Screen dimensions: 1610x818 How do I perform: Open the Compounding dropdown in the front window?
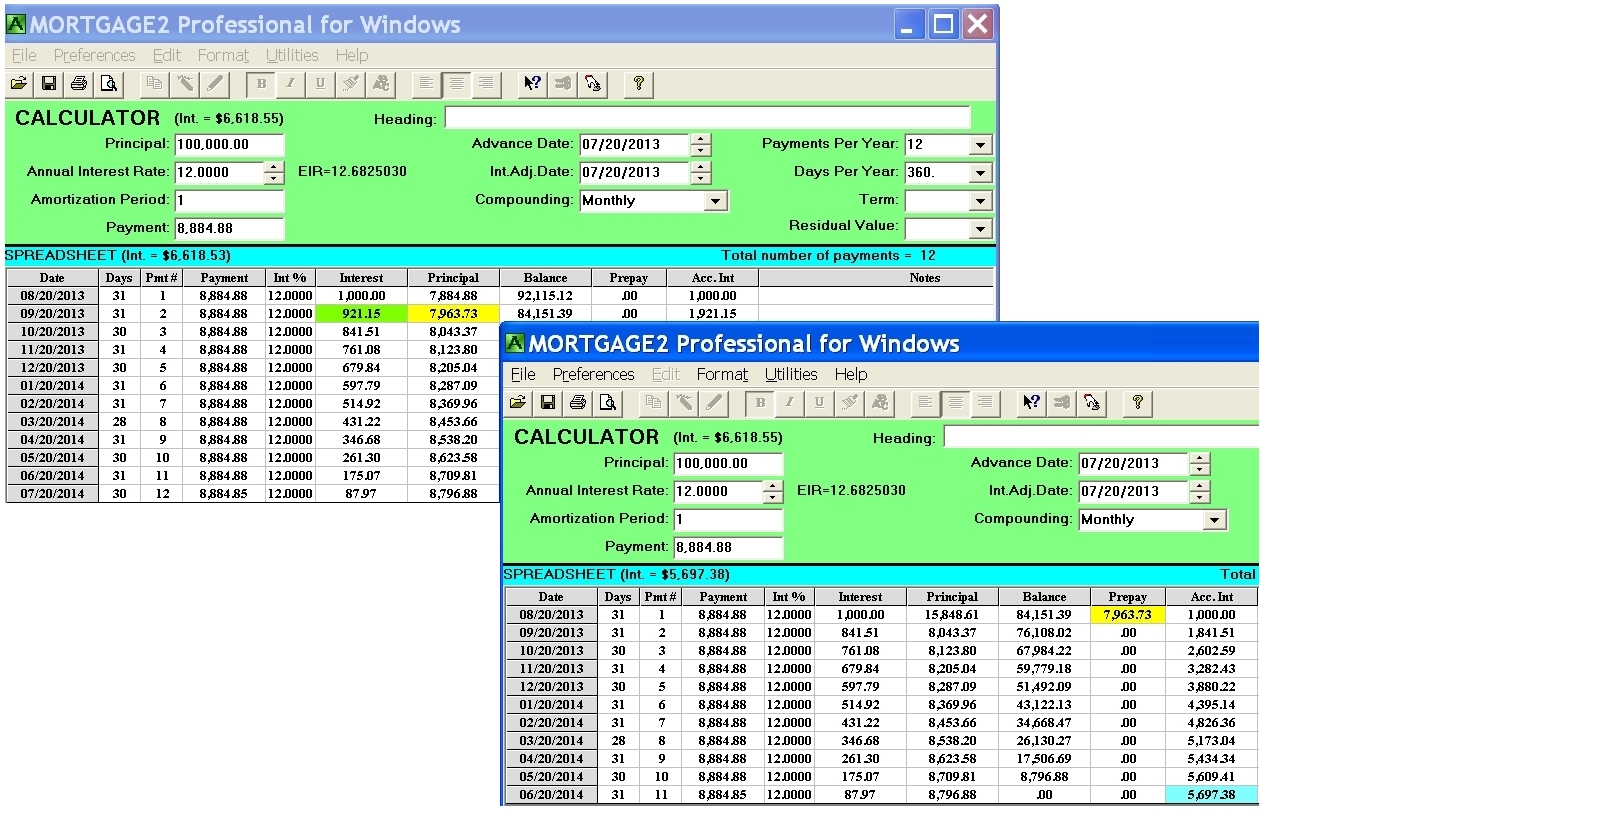point(1214,520)
